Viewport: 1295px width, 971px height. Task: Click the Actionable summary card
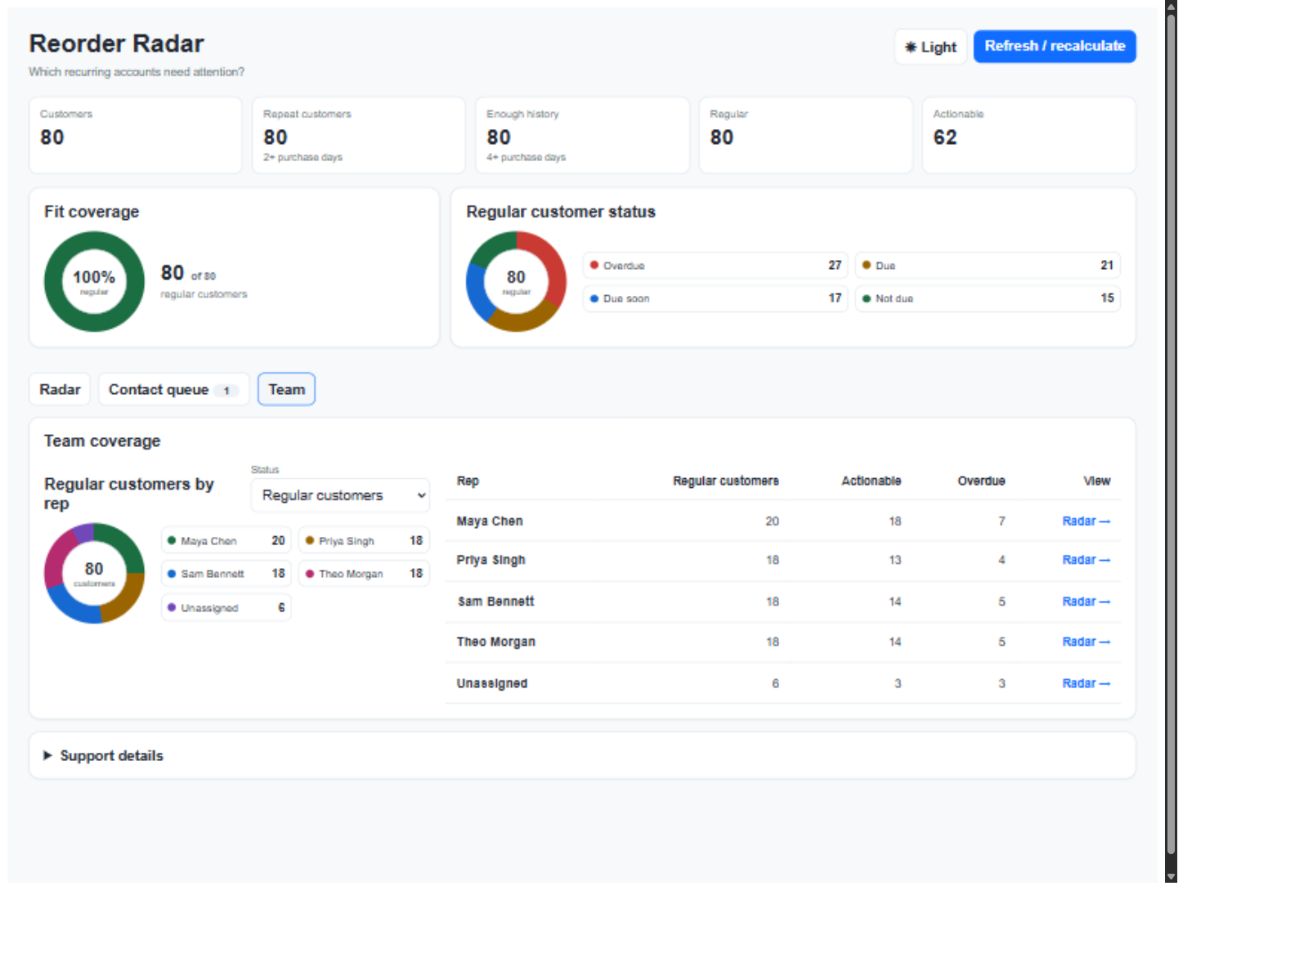(1028, 135)
